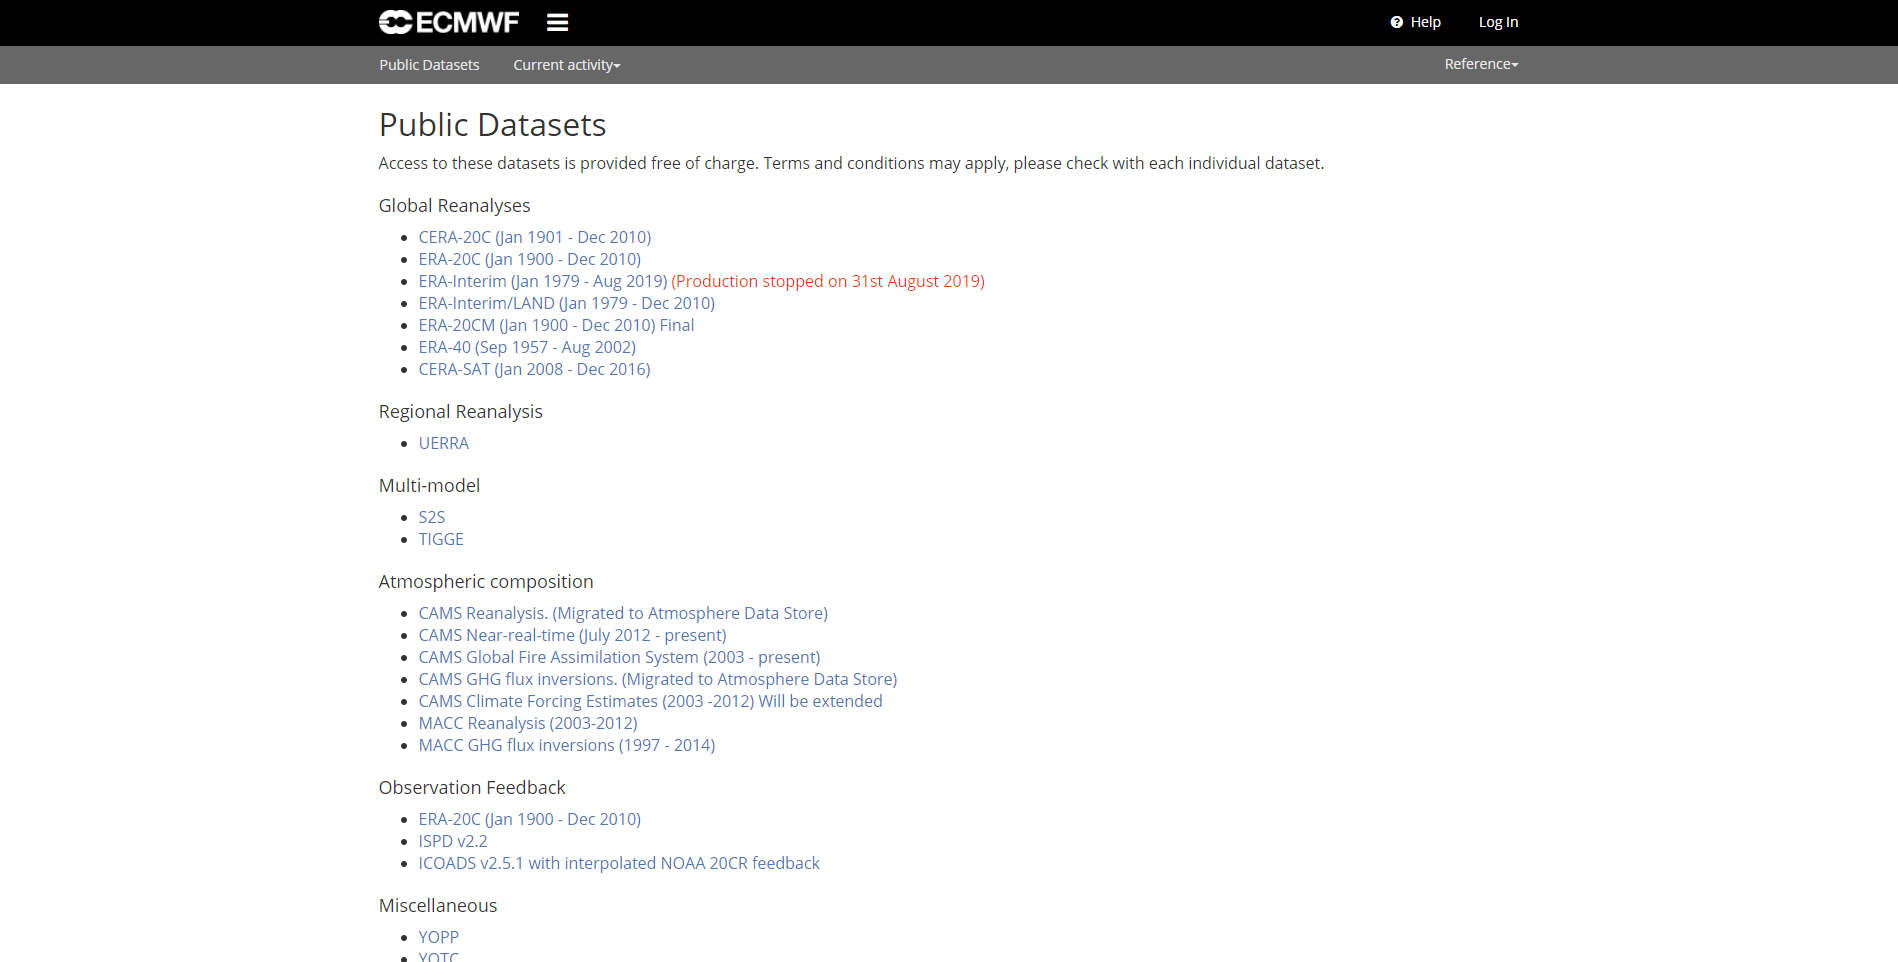Open the TIGGE dataset link
The image size is (1898, 962).
pyautogui.click(x=441, y=539)
